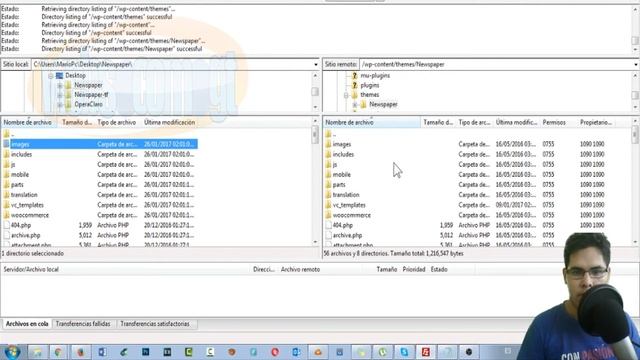Open Skype from the taskbar
Screen dimensions: 640x360
coord(404,352)
